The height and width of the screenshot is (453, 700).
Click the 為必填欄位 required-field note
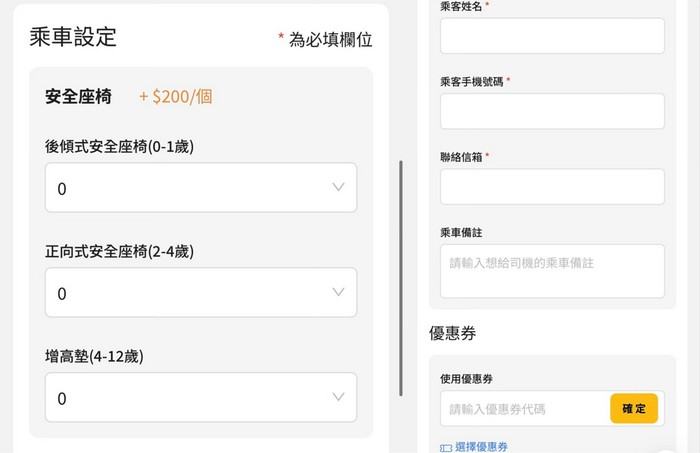click(x=330, y=40)
